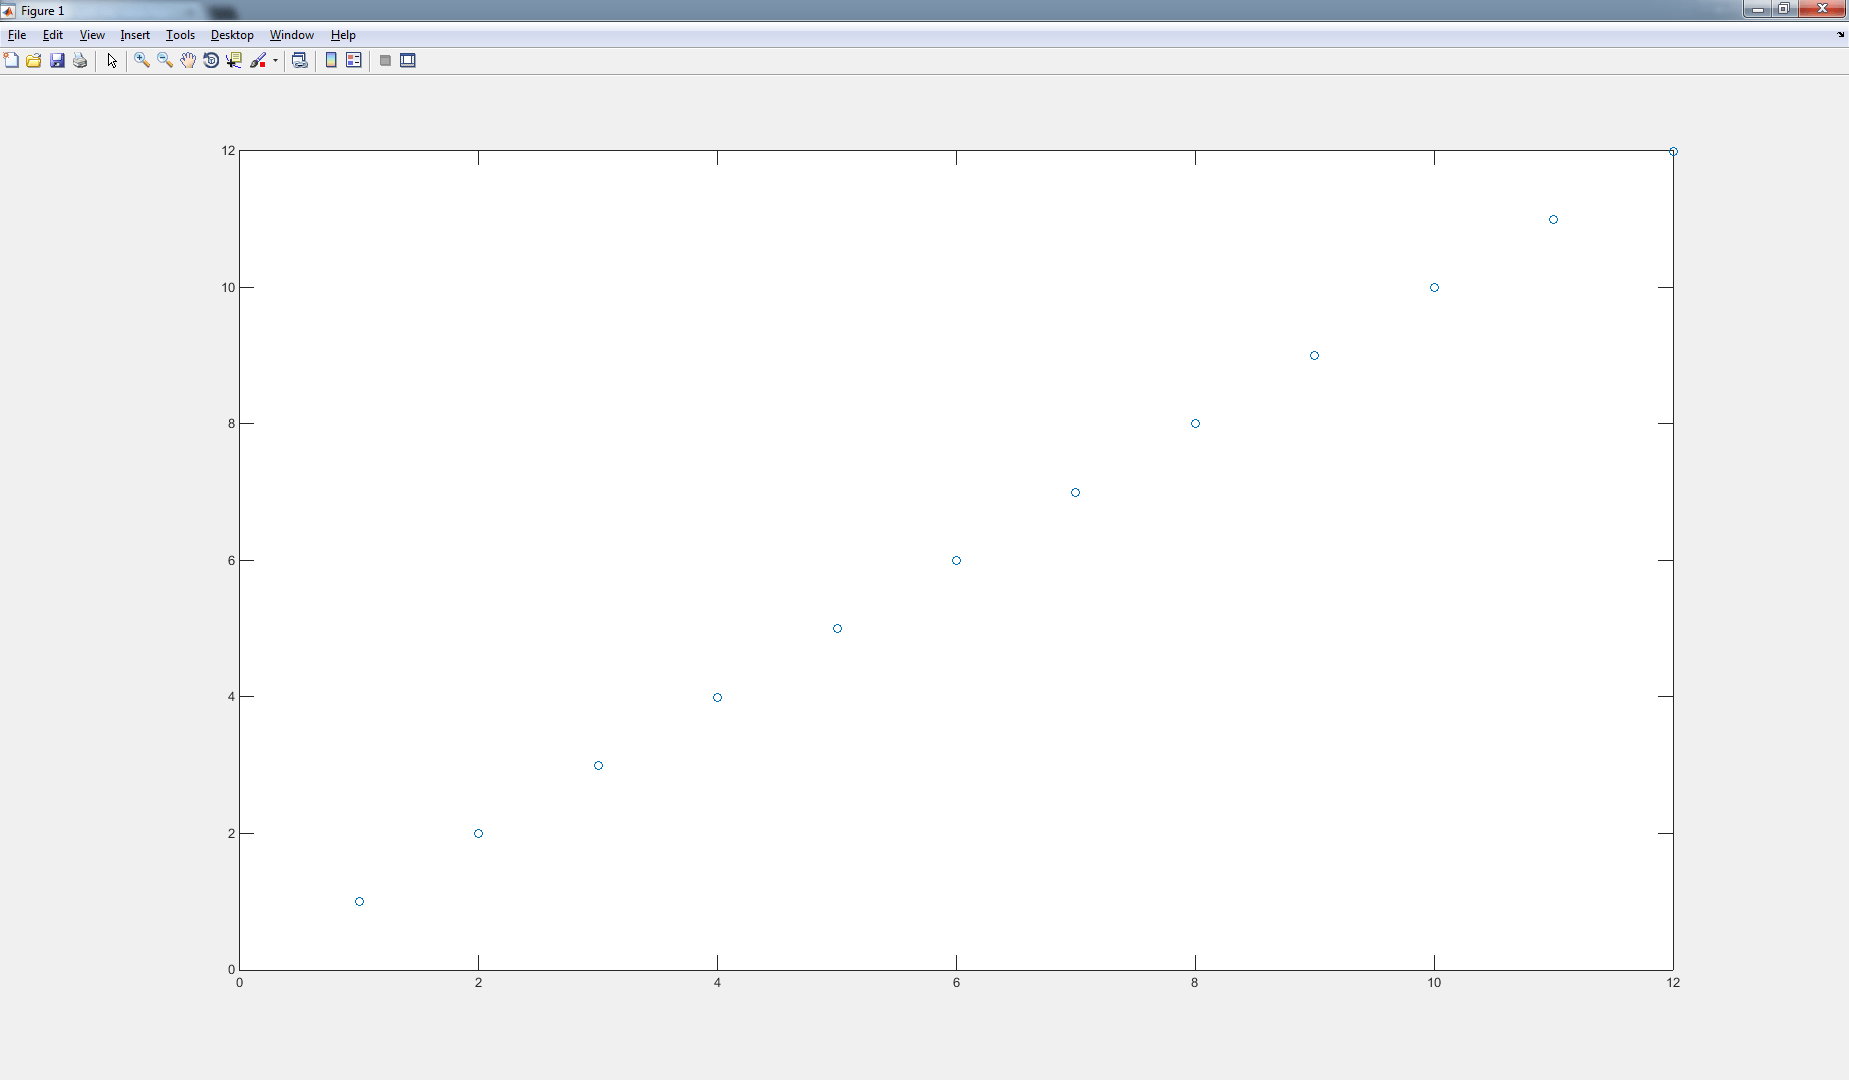Print the figure with the printer icon
This screenshot has height=1080, width=1849.
click(x=80, y=61)
